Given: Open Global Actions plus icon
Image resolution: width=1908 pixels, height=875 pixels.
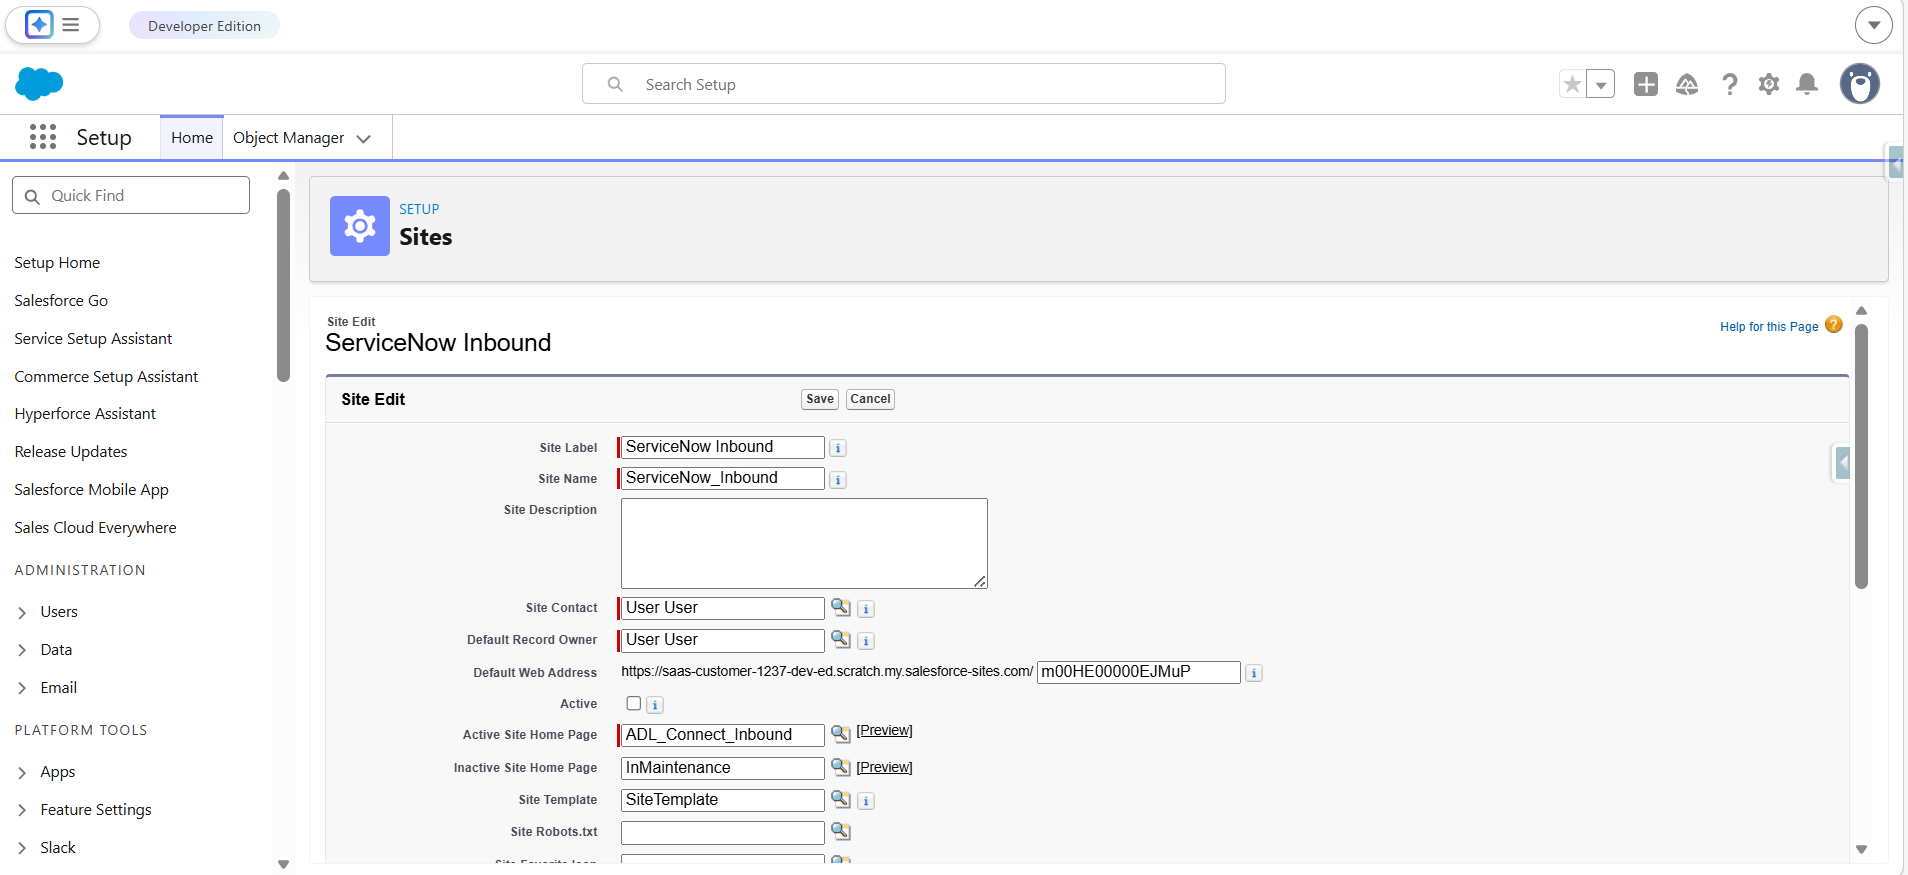Looking at the screenshot, I should (x=1646, y=84).
